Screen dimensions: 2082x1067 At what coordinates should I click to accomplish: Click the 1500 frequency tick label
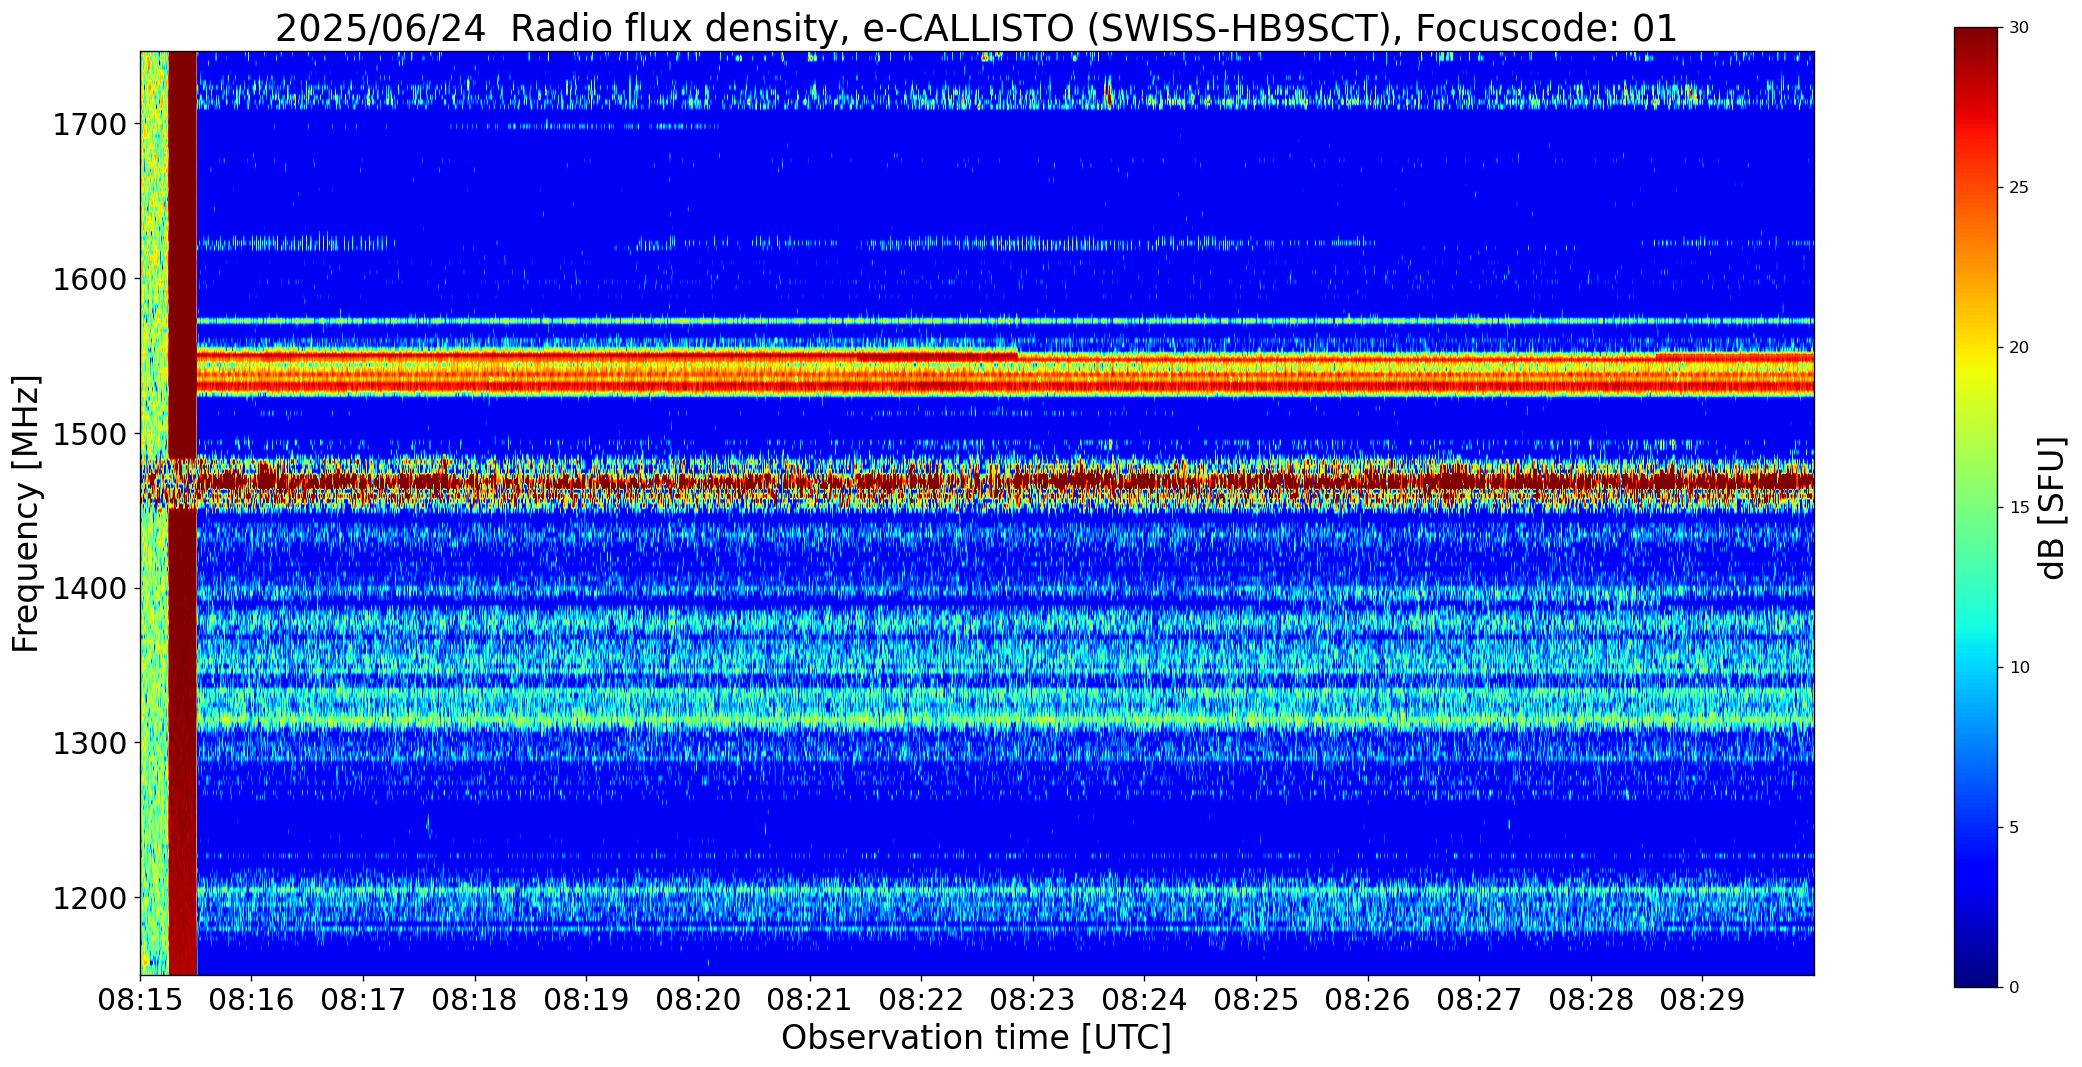89,434
